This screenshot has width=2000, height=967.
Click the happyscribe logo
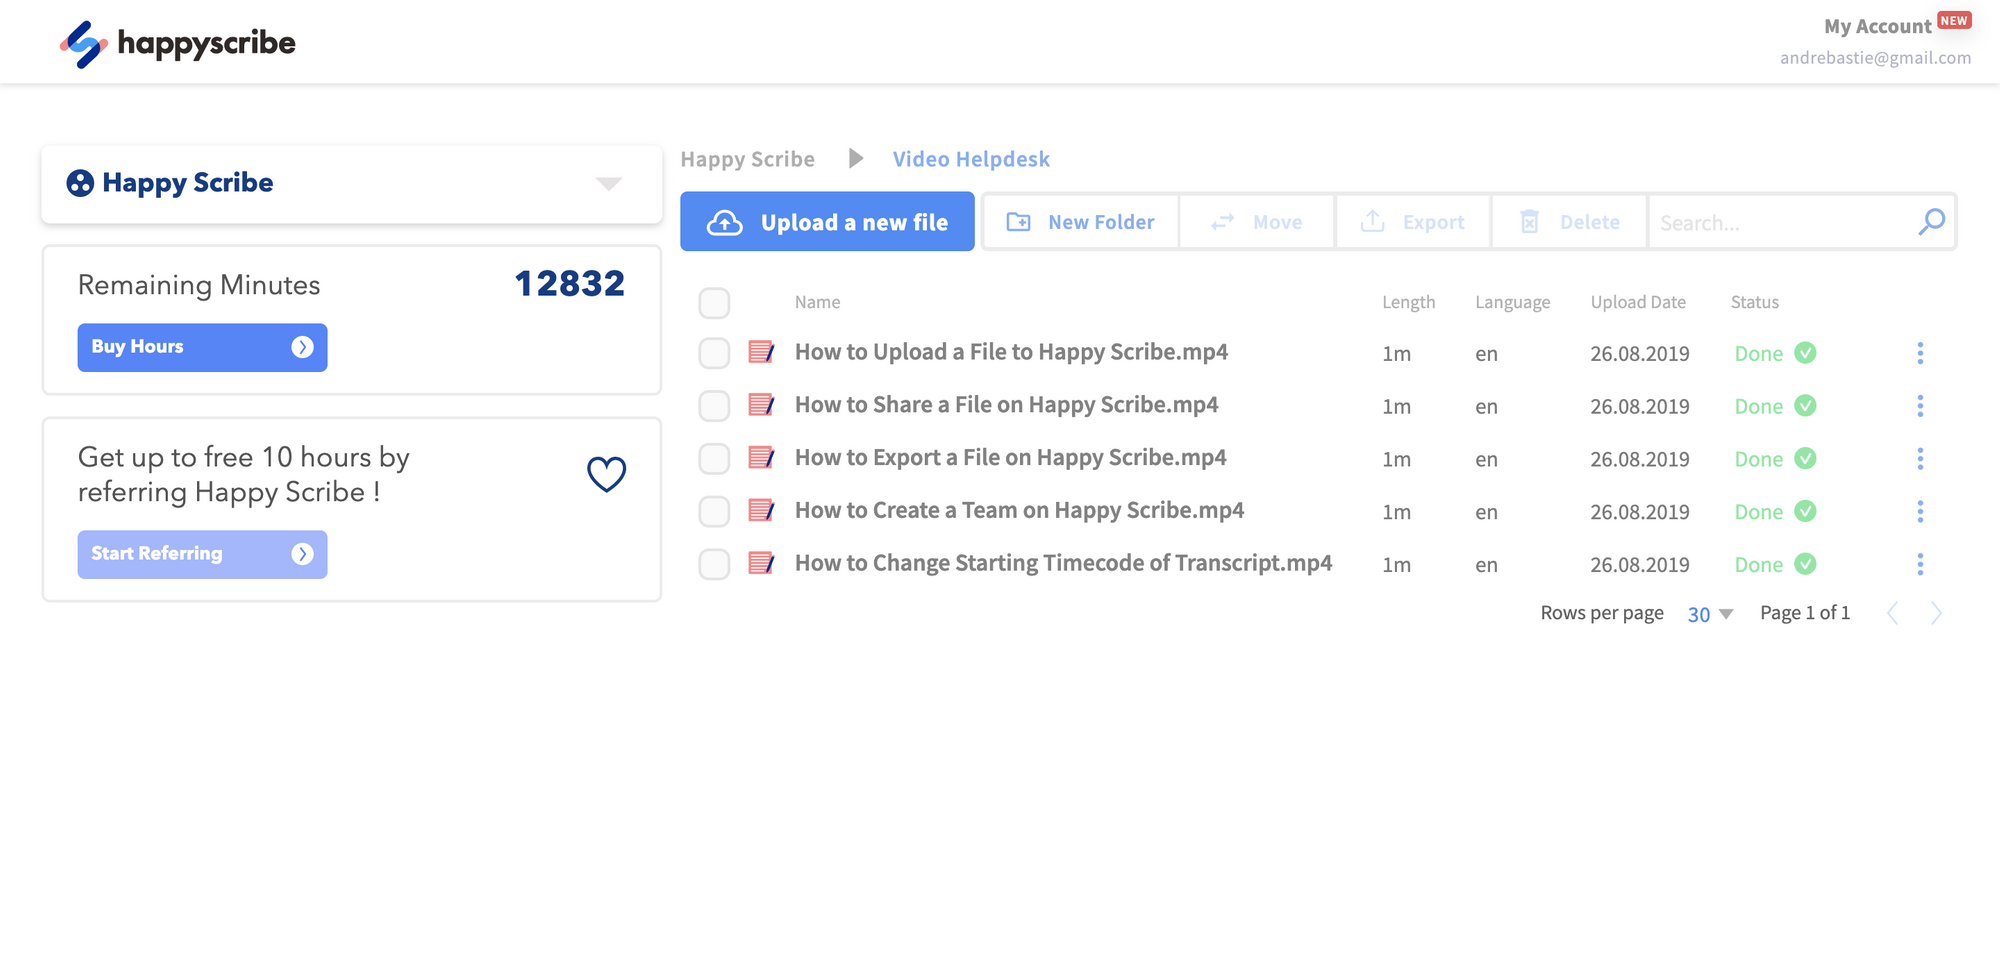177,44
